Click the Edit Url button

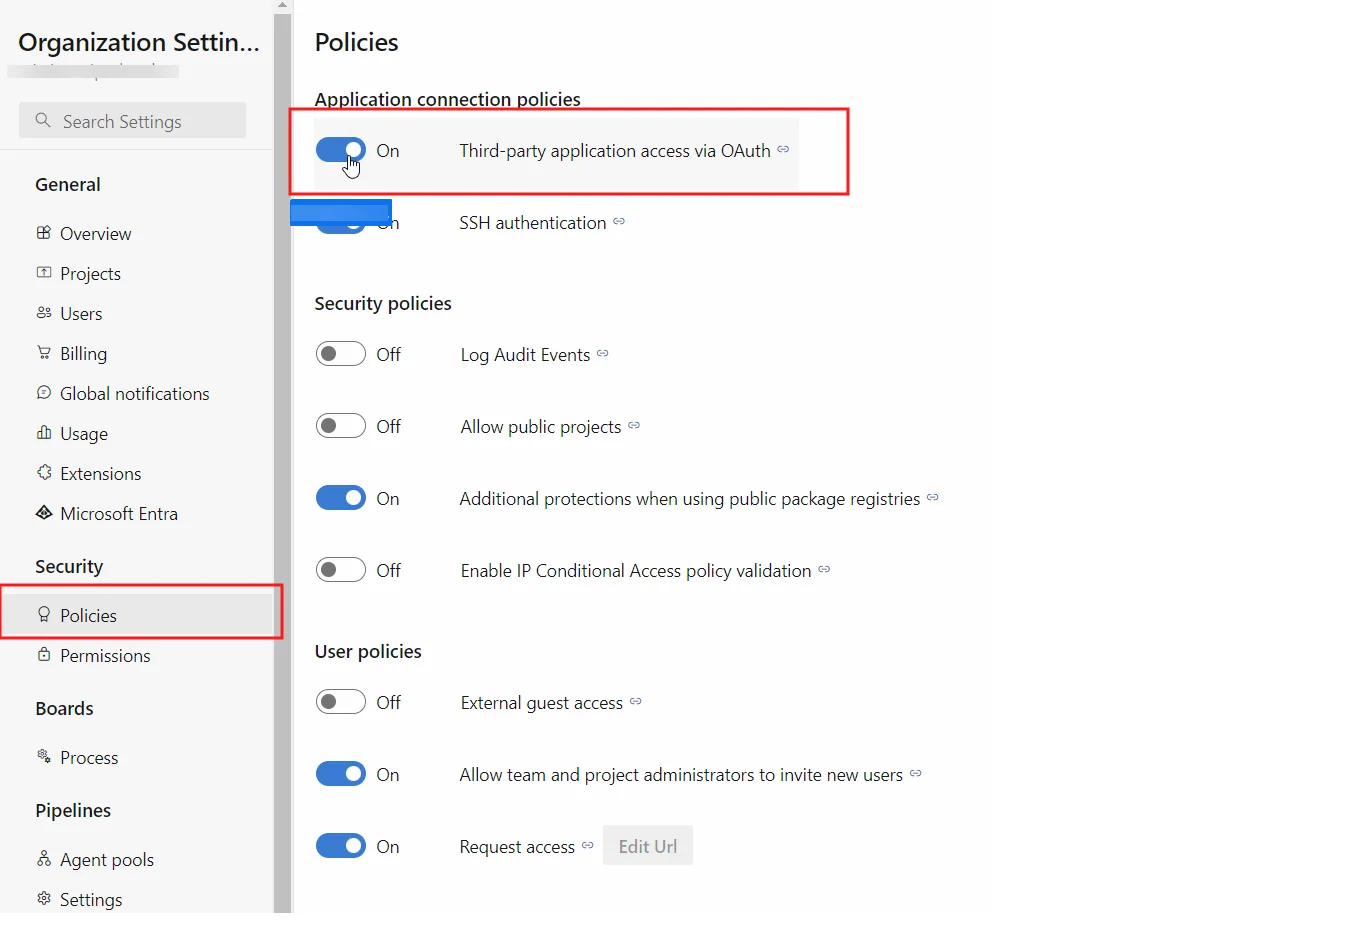(x=648, y=845)
